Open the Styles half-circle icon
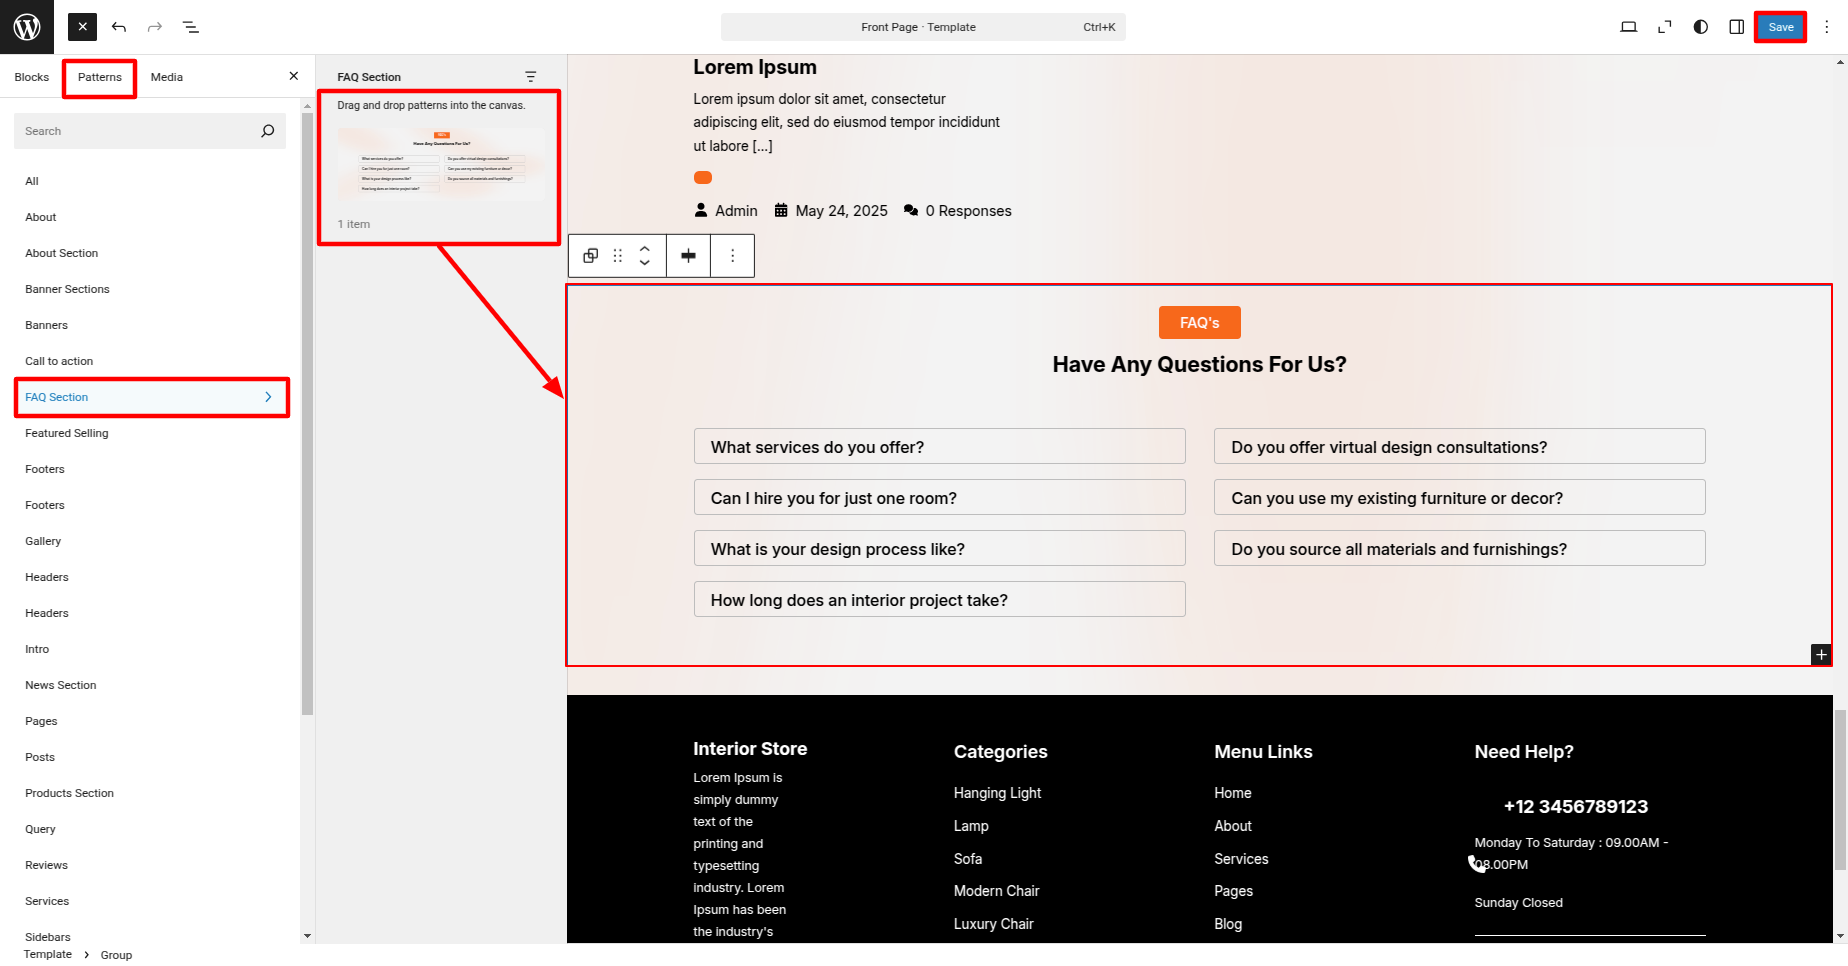The height and width of the screenshot is (966, 1848). pos(1700,27)
